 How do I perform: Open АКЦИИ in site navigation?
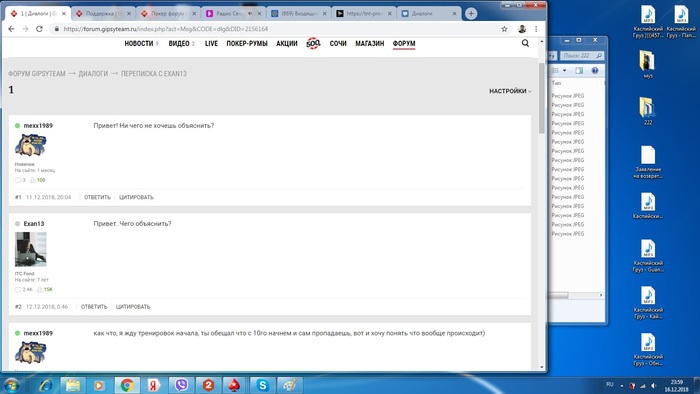coord(287,43)
